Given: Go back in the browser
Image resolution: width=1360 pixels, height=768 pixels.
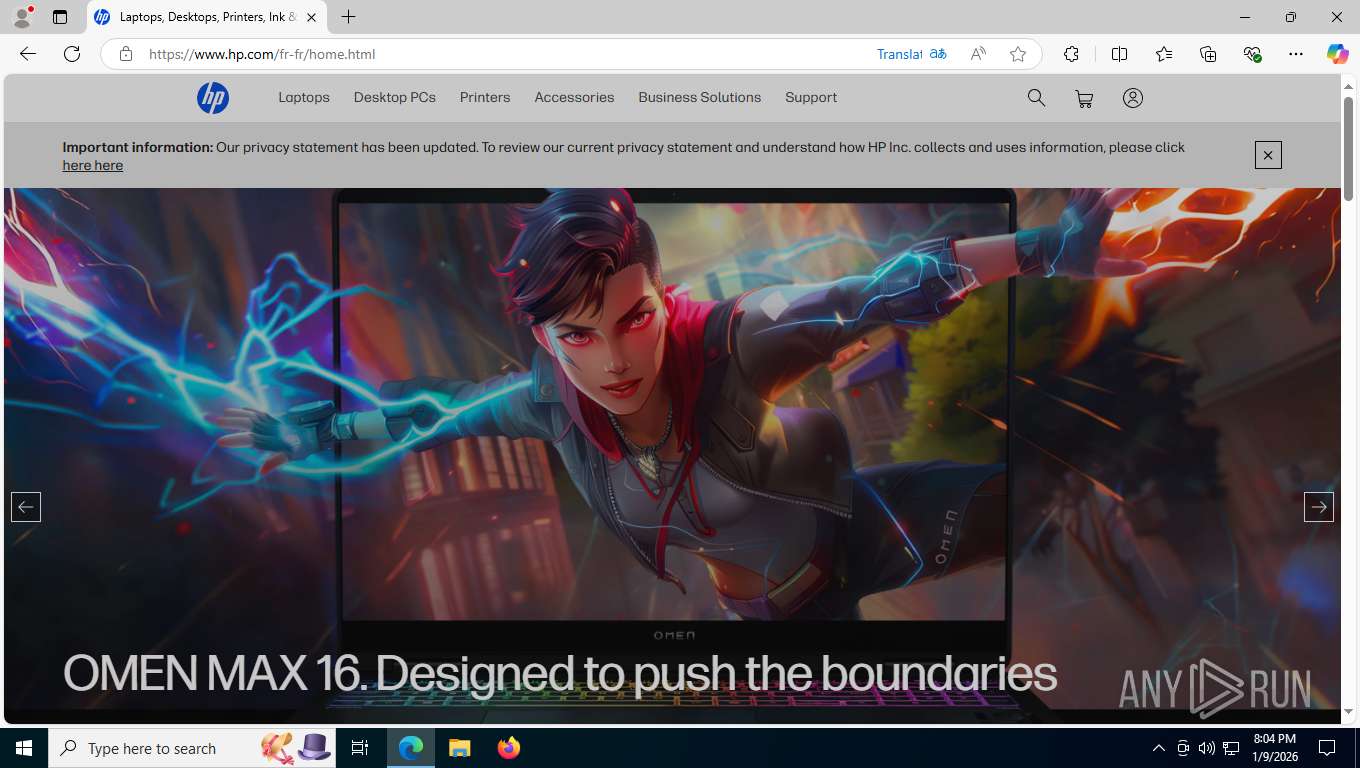Looking at the screenshot, I should (x=28, y=54).
